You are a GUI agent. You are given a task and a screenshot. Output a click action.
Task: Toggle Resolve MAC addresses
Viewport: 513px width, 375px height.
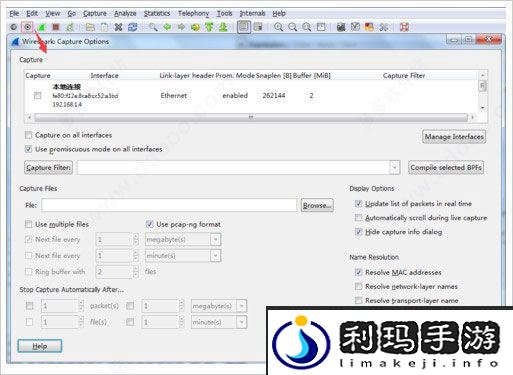(358, 272)
